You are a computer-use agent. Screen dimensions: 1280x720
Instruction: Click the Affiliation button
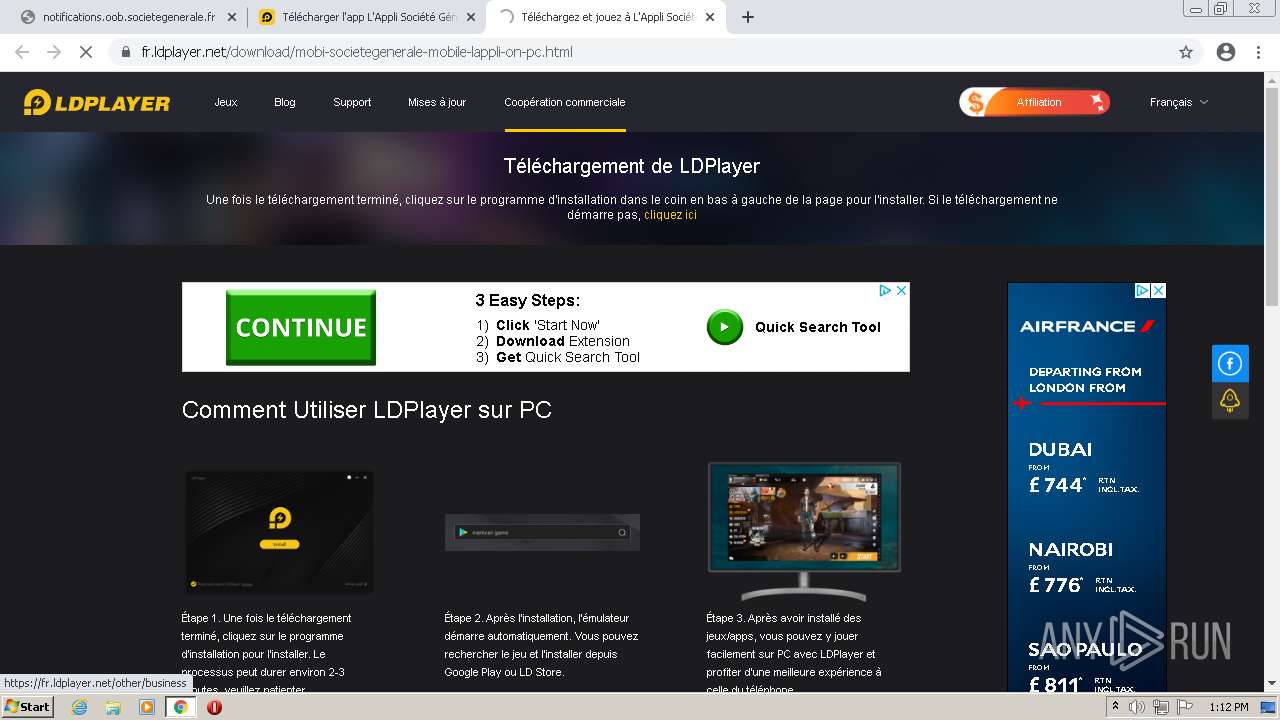click(x=1035, y=102)
